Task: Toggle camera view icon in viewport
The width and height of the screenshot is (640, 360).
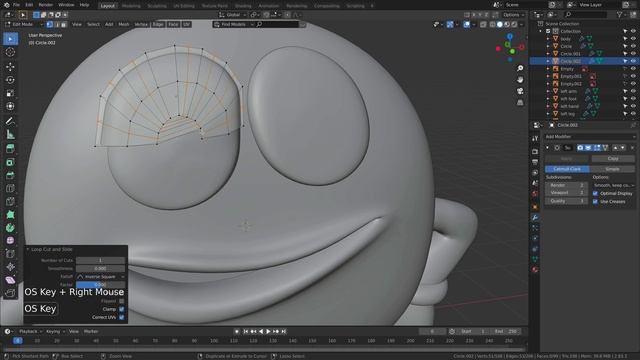Action: coord(520,91)
